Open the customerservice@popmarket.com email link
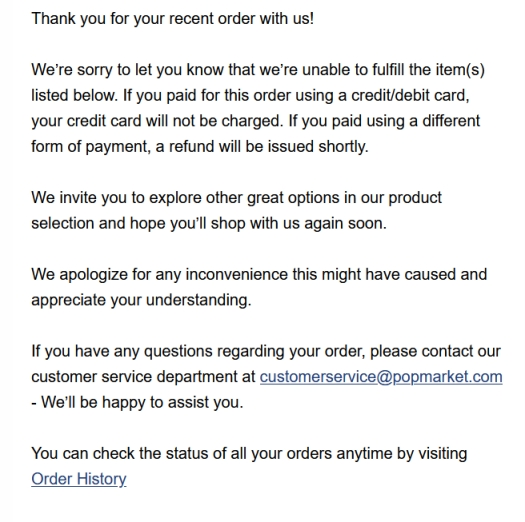Screen dimensions: 525x522 [381, 377]
